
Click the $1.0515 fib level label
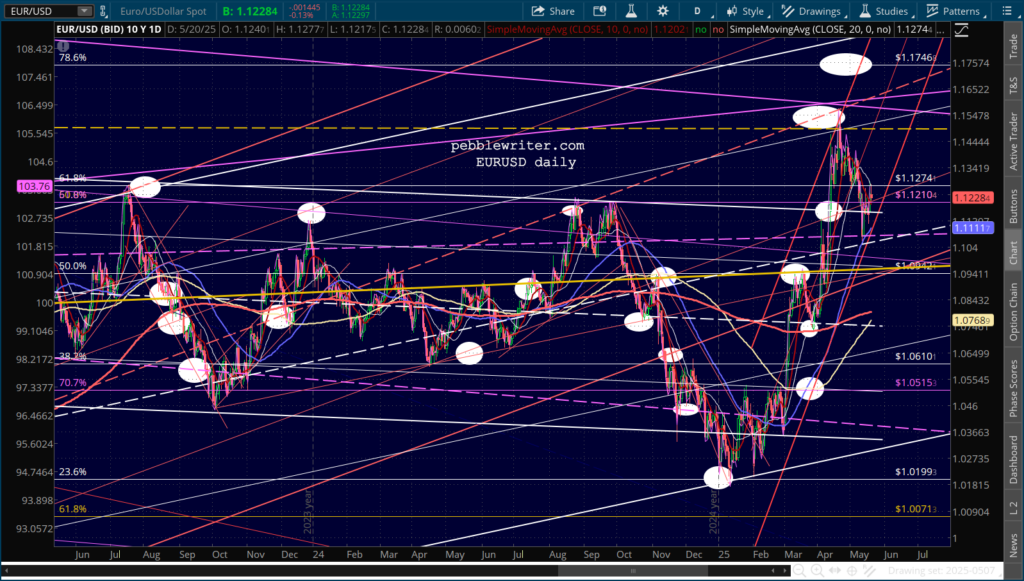click(915, 383)
